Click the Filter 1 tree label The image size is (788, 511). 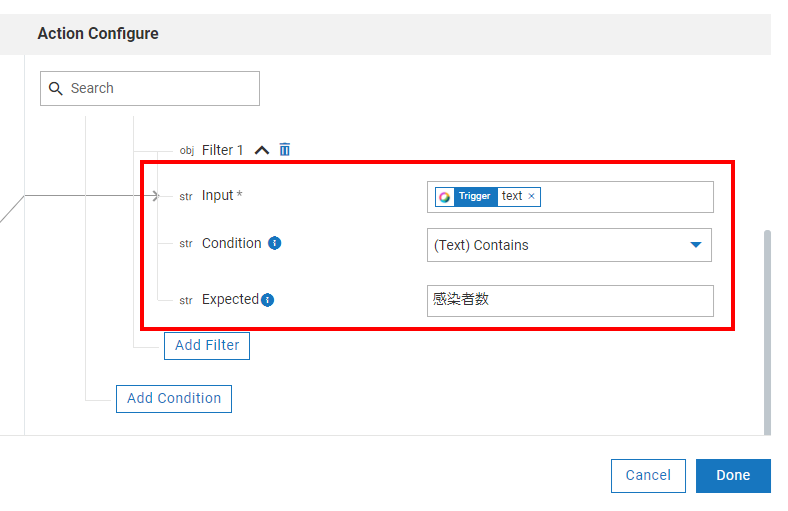coord(222,150)
